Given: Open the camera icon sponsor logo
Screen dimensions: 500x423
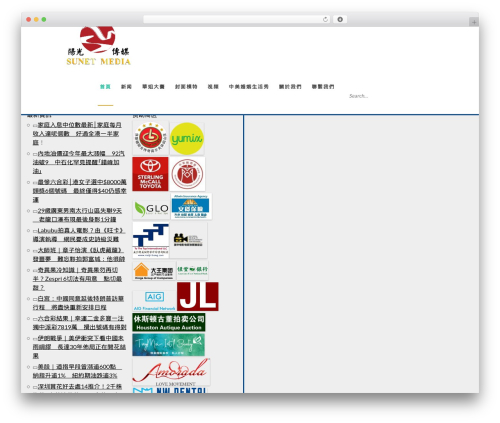Looking at the screenshot, I should 188,240.
